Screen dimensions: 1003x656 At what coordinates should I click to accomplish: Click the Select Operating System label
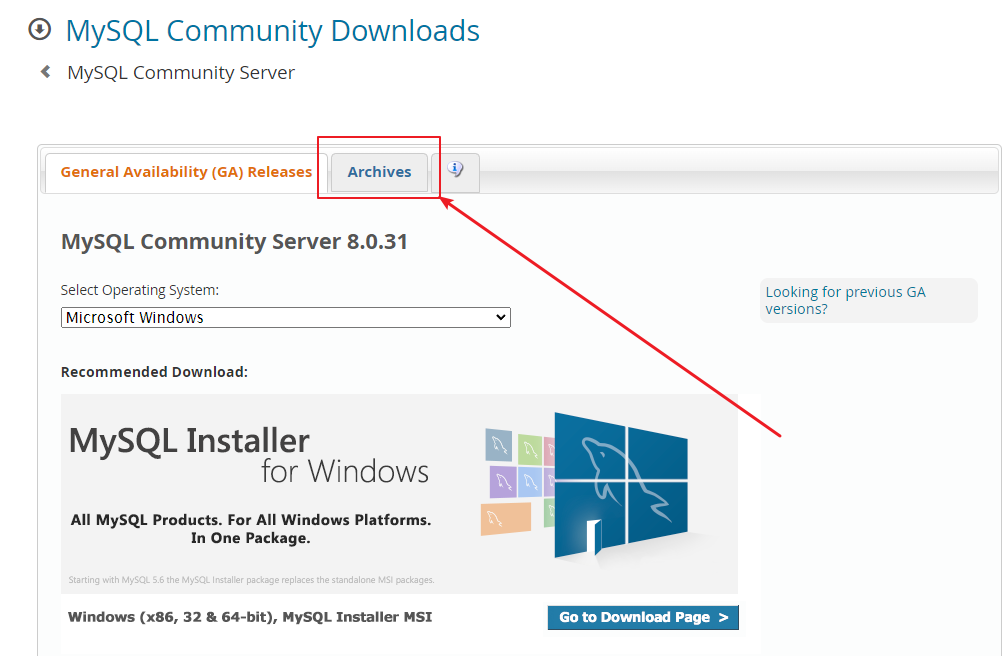click(139, 290)
